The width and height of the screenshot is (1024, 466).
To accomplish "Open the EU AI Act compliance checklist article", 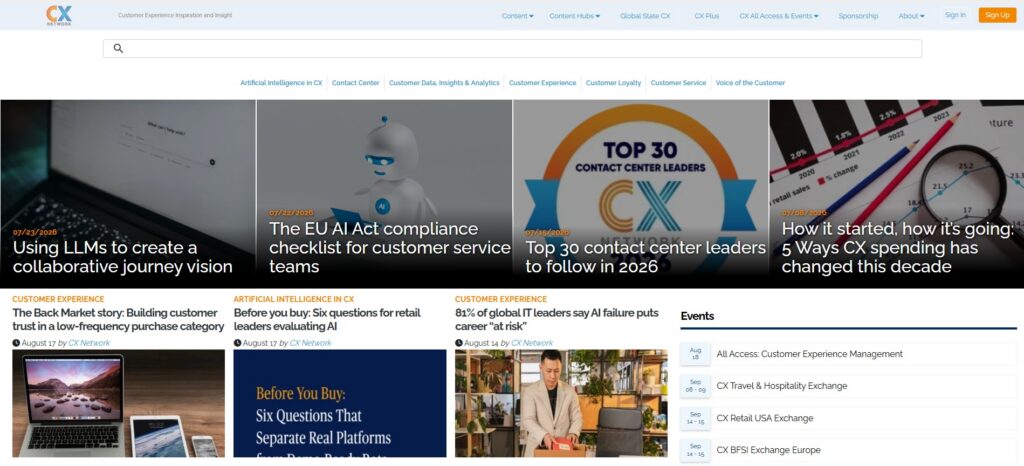I will tap(389, 247).
